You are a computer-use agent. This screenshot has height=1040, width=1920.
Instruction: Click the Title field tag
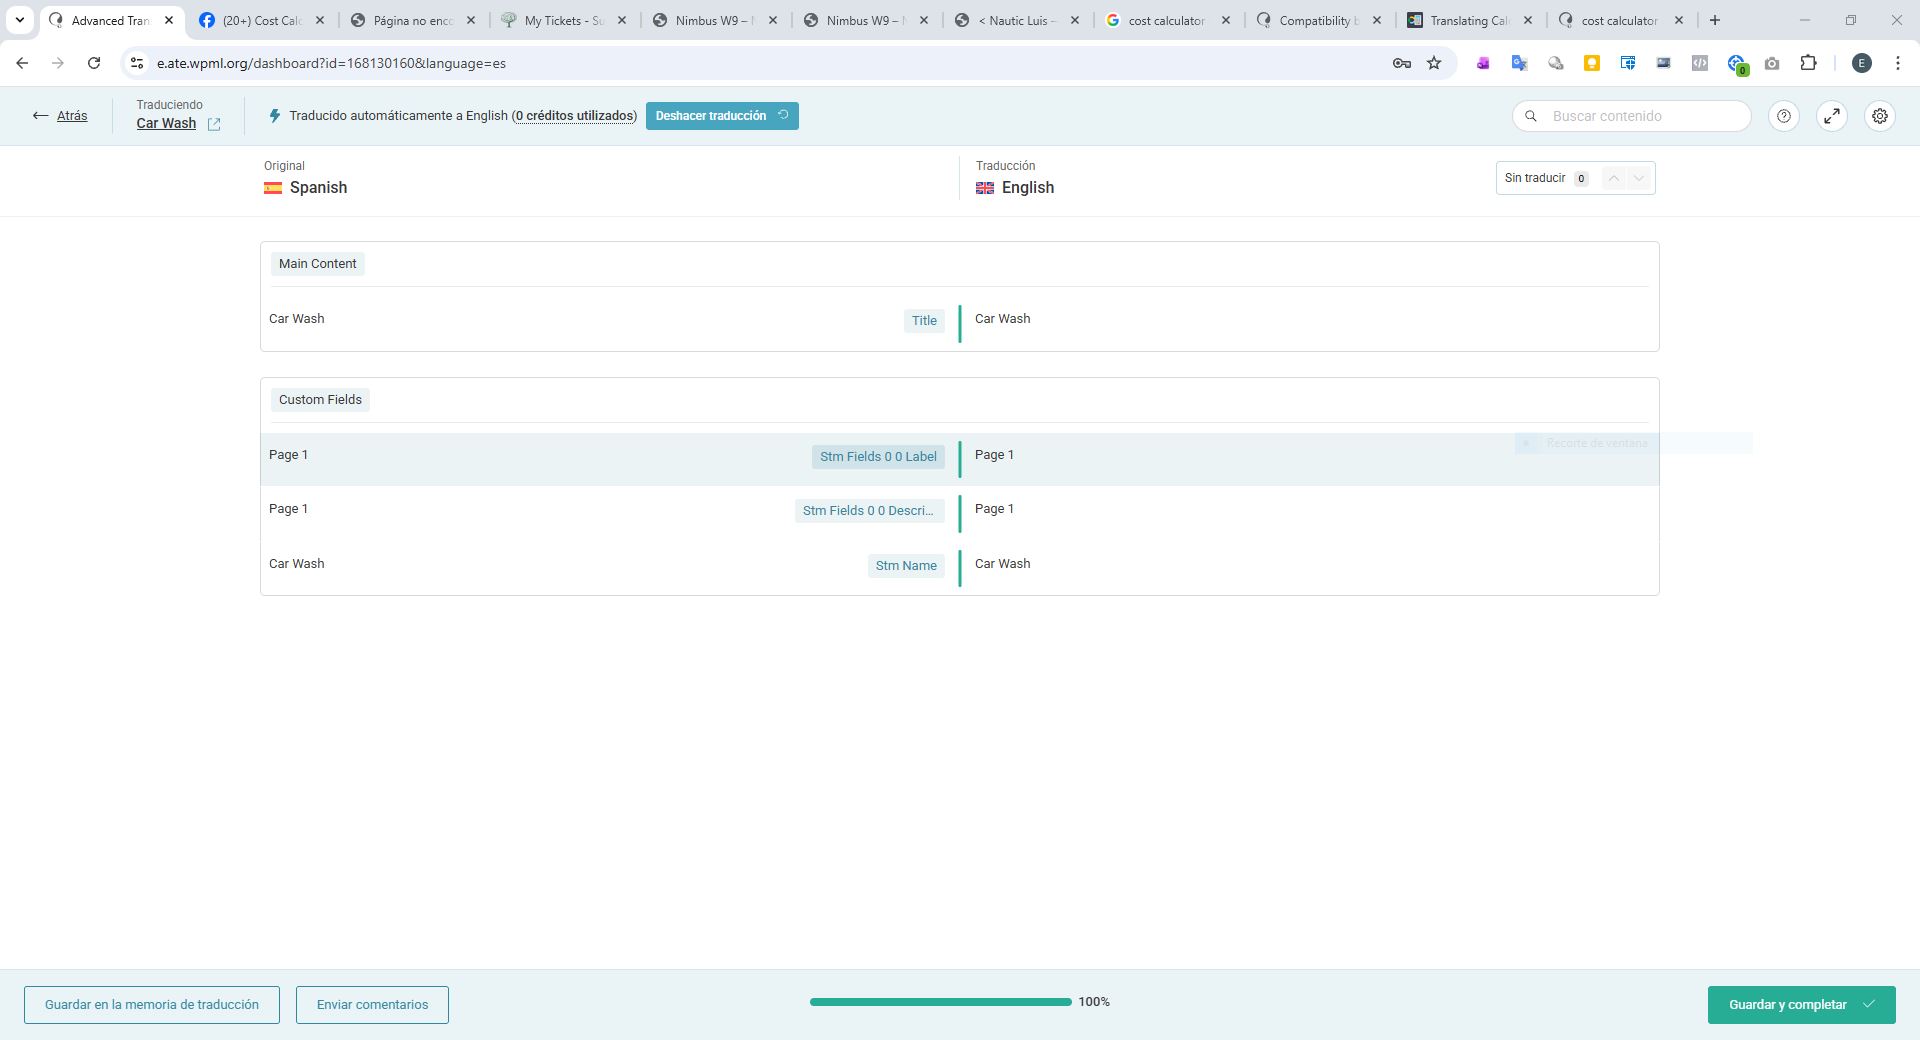click(x=924, y=321)
